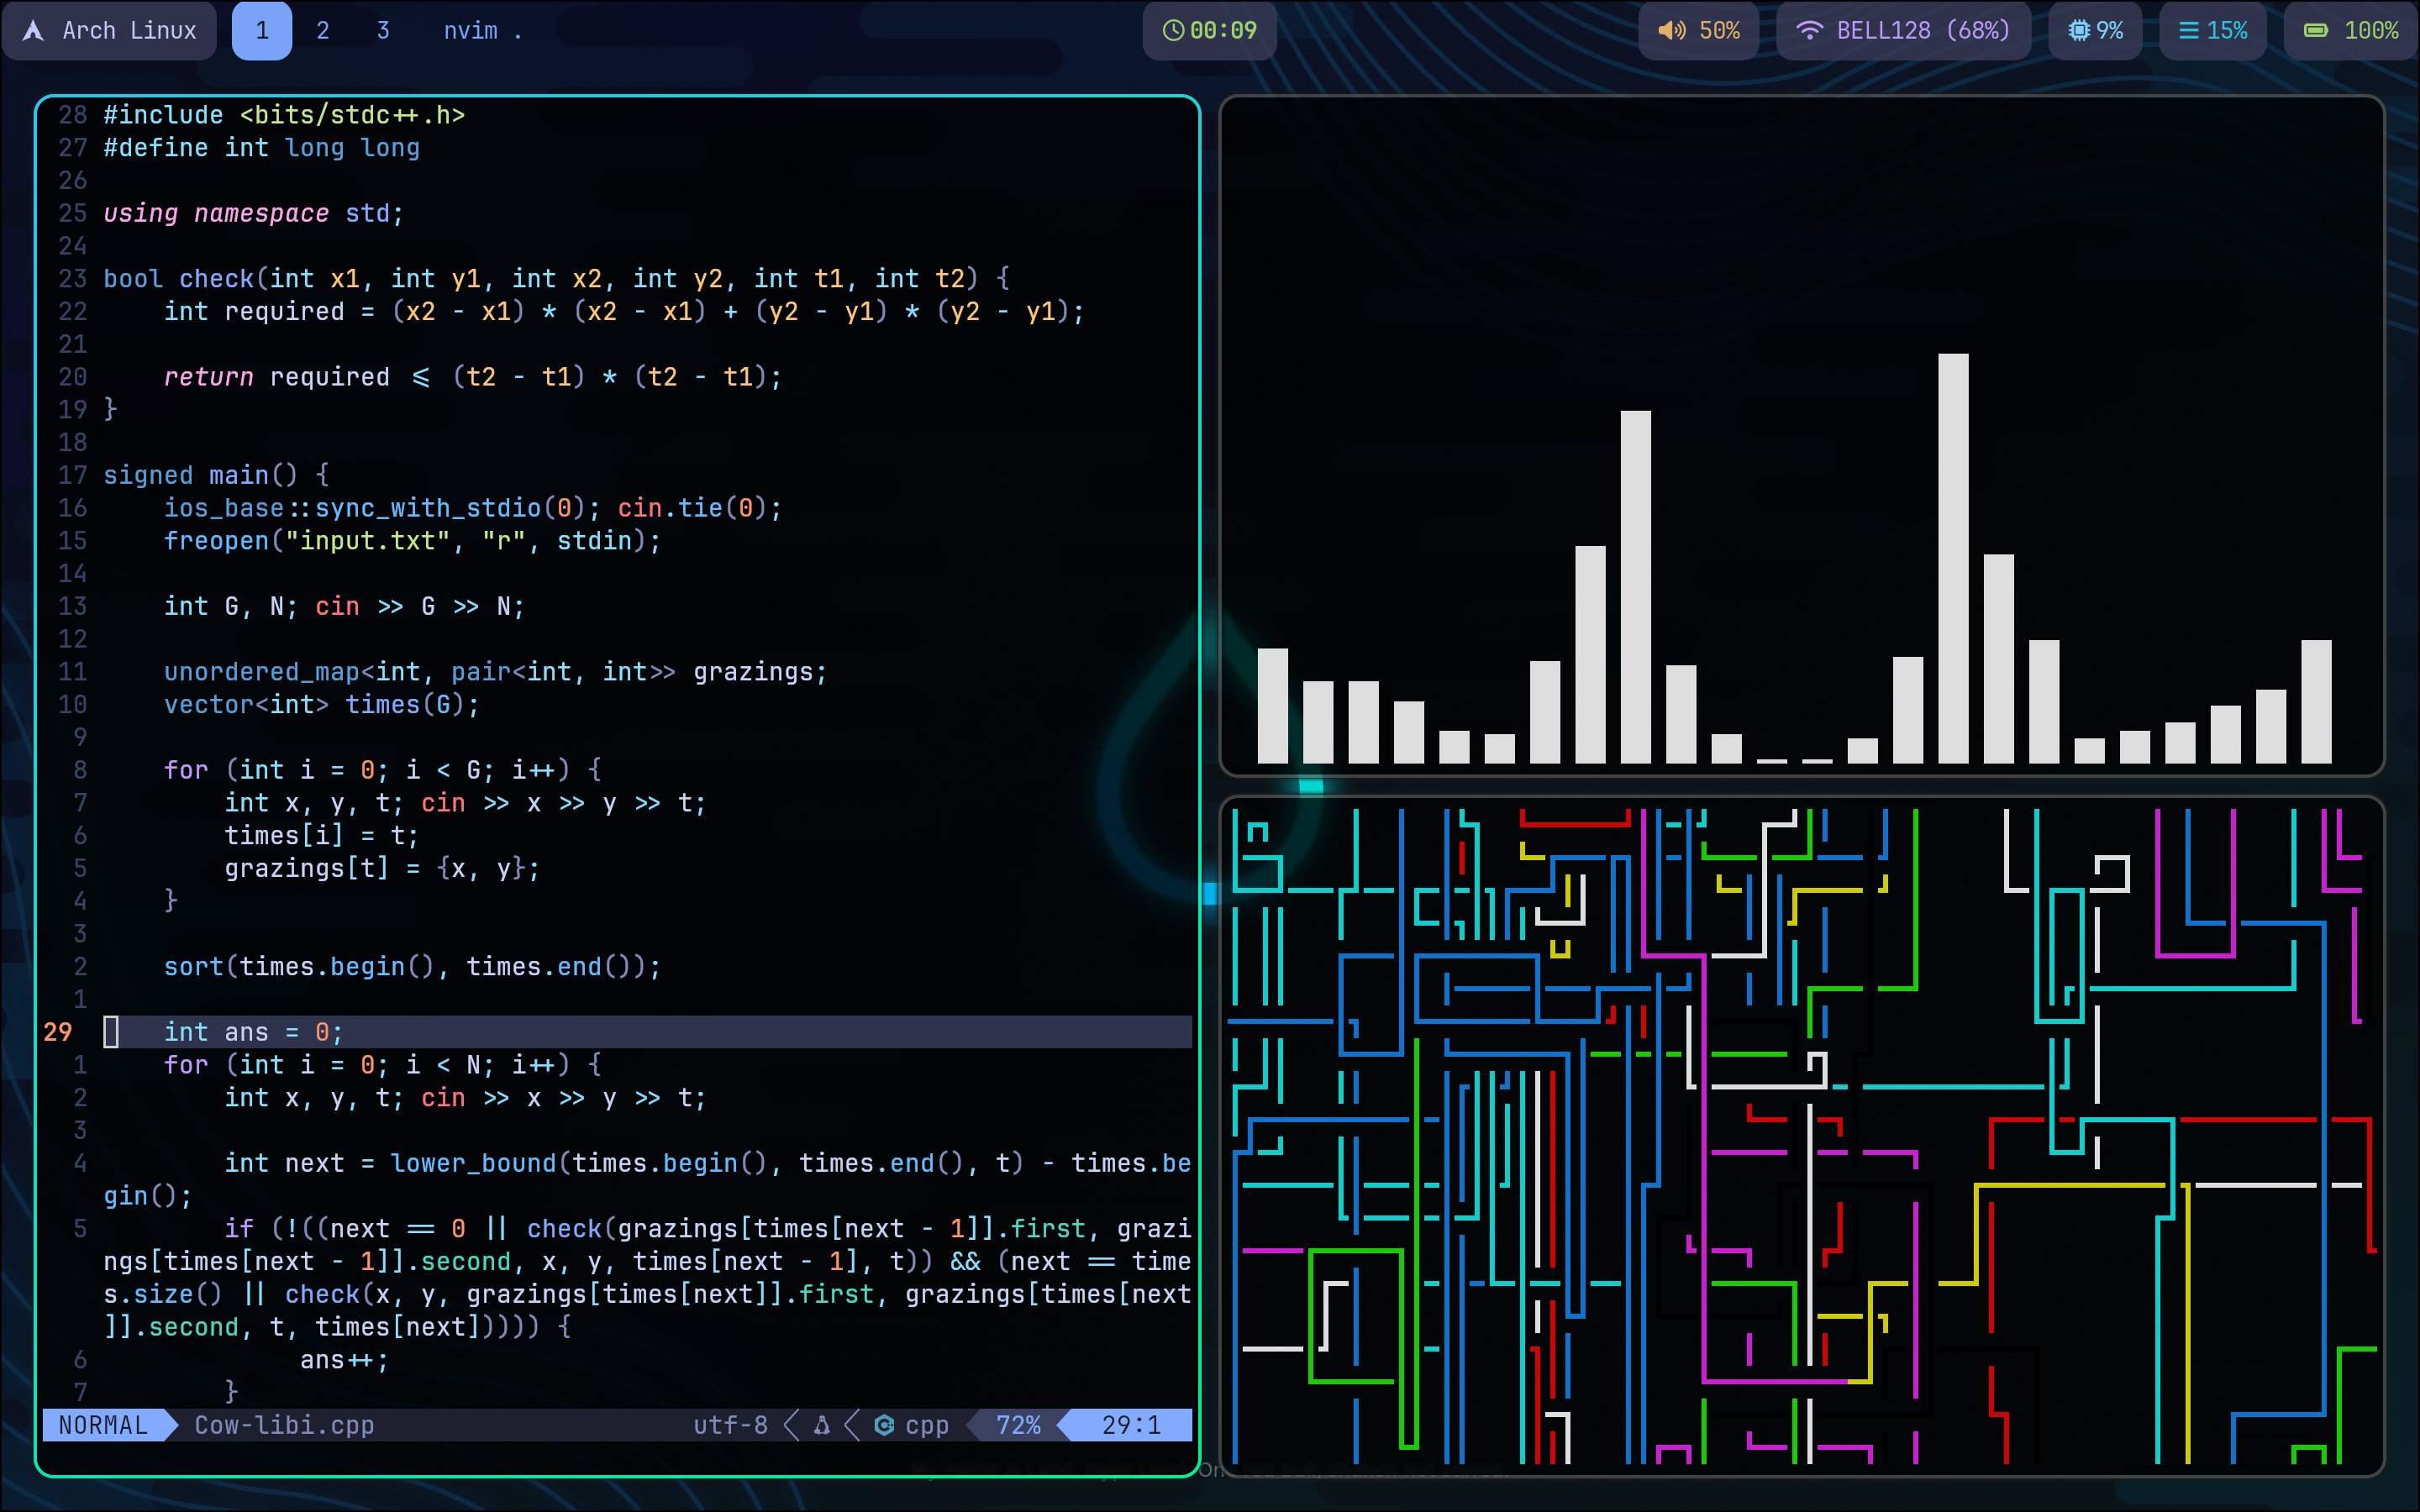Click the CPU chip icon
2420x1512 pixels.
coord(2079,31)
